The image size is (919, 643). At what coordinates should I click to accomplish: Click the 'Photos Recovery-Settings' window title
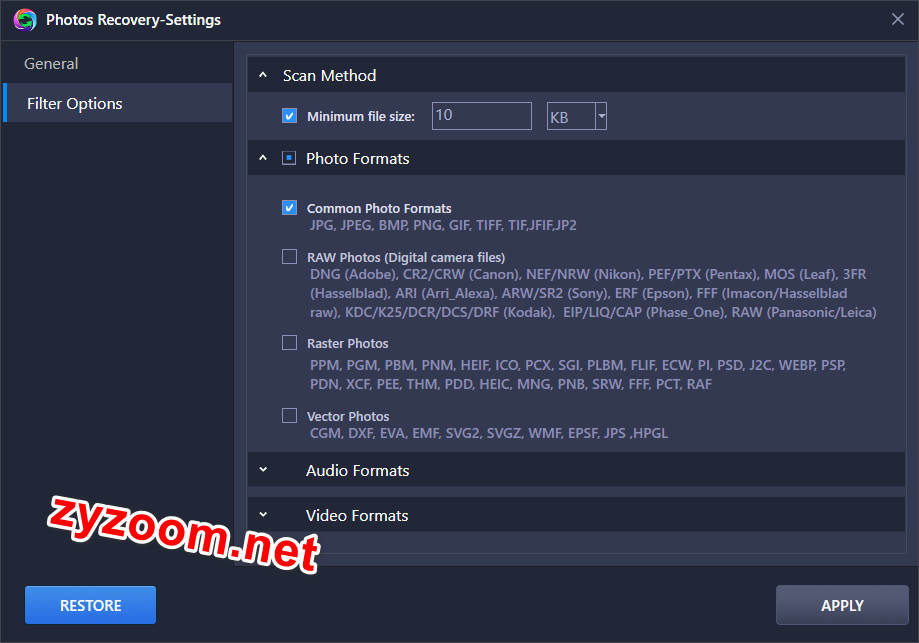(134, 20)
